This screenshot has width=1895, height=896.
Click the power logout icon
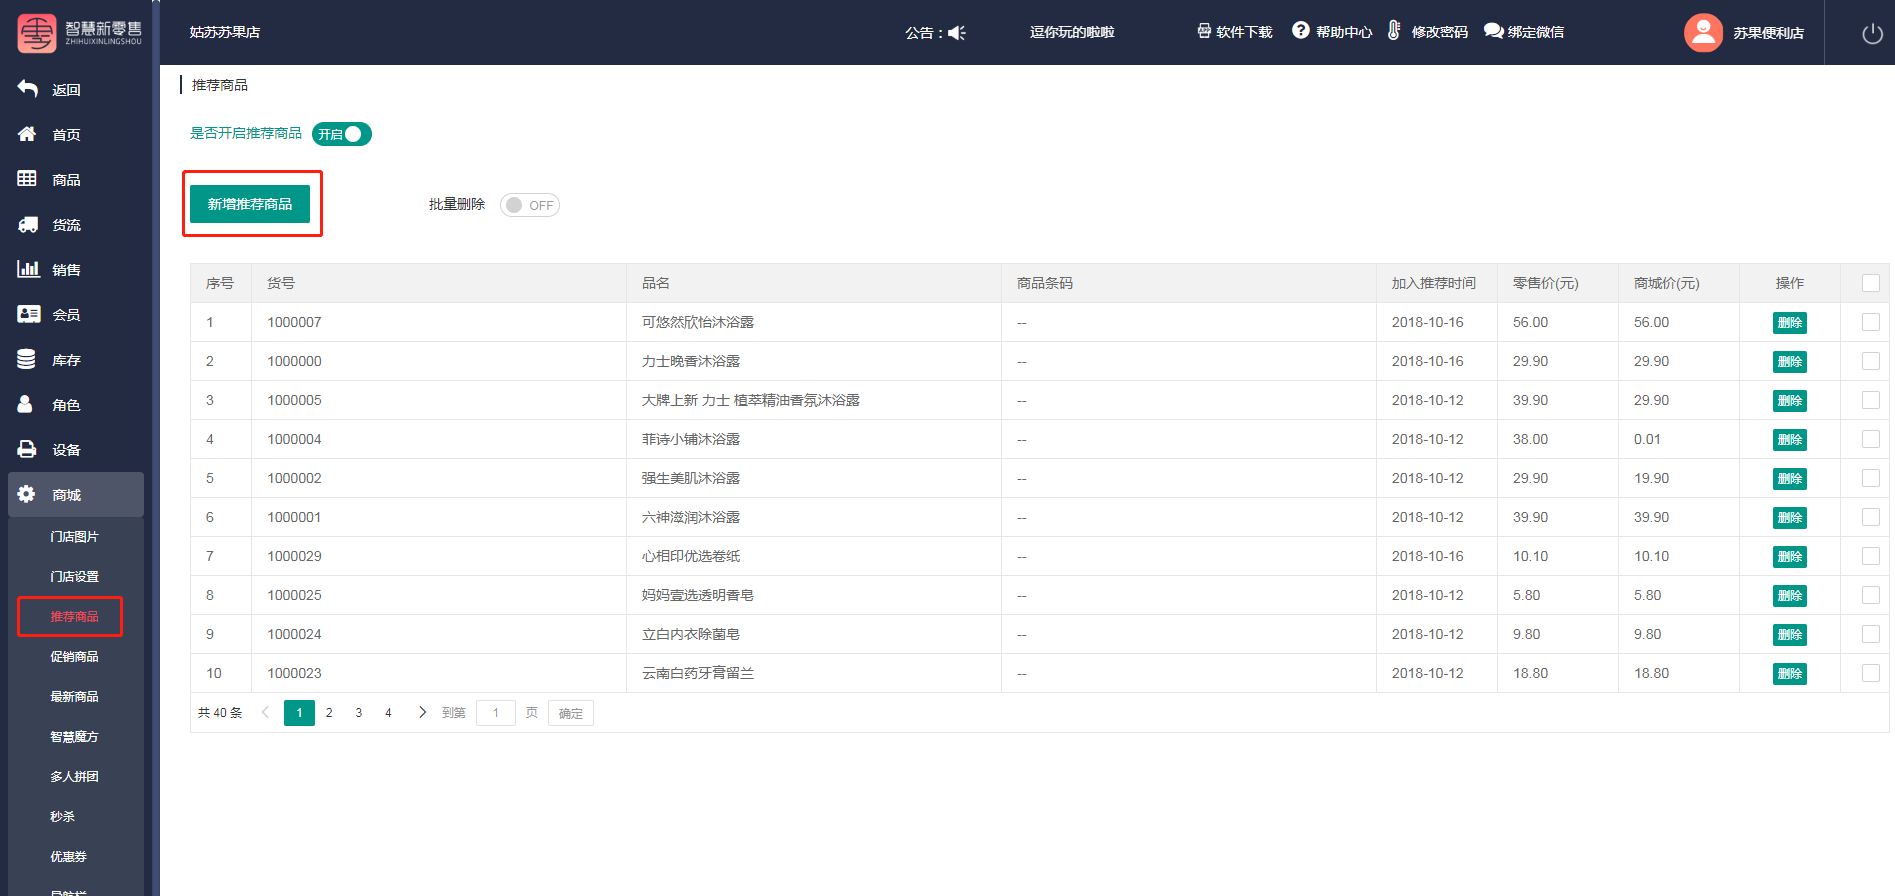(1872, 34)
